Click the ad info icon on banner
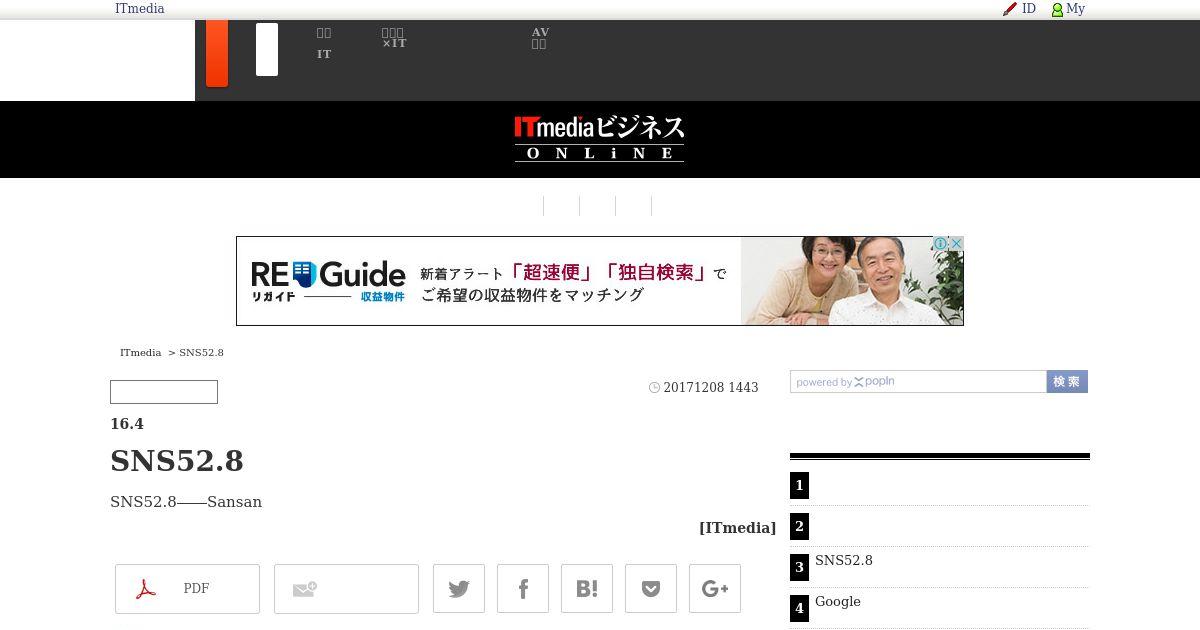1200x630 pixels. 940,243
